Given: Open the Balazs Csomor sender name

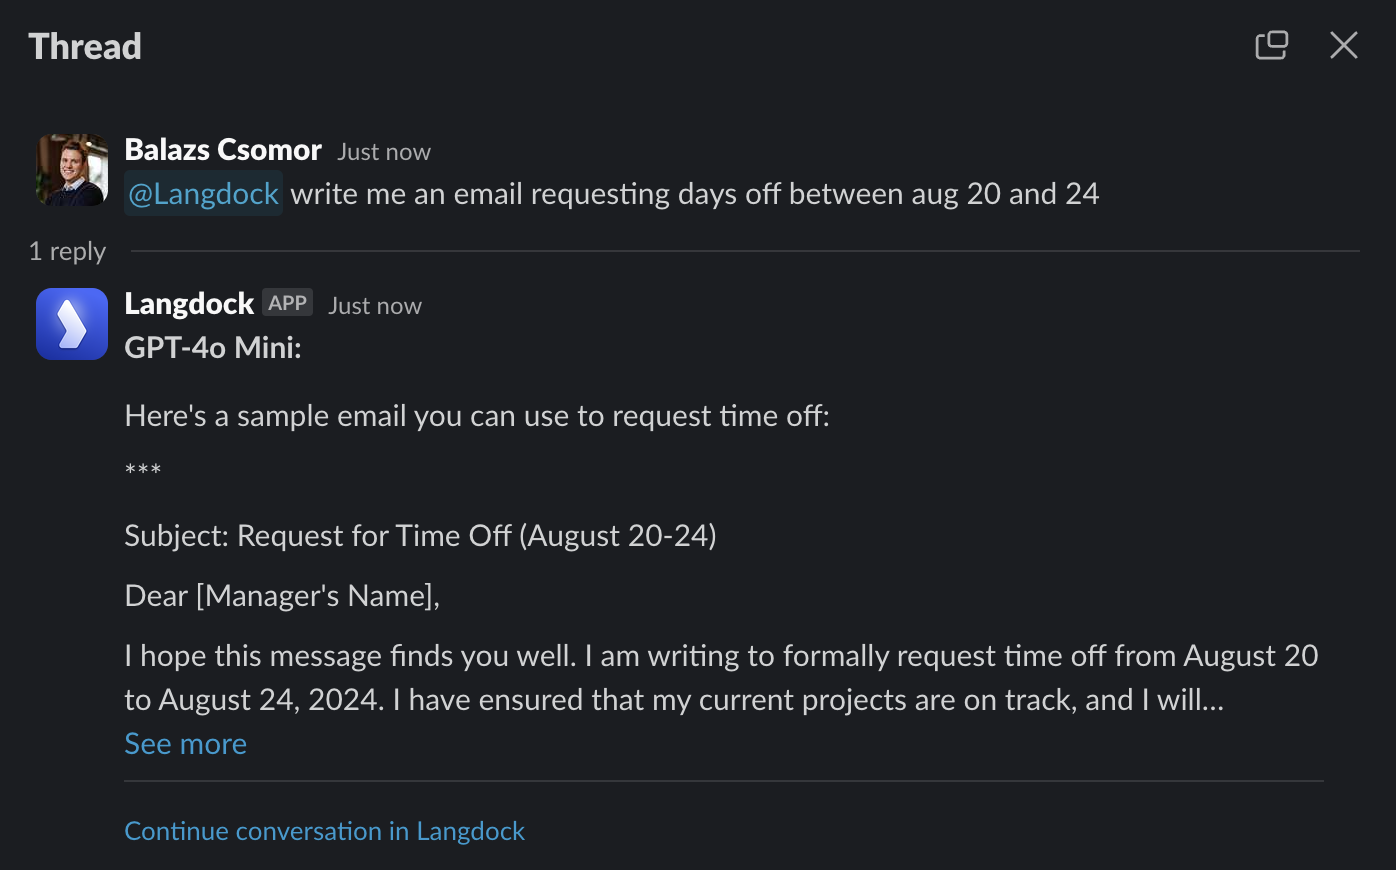Looking at the screenshot, I should tap(223, 150).
